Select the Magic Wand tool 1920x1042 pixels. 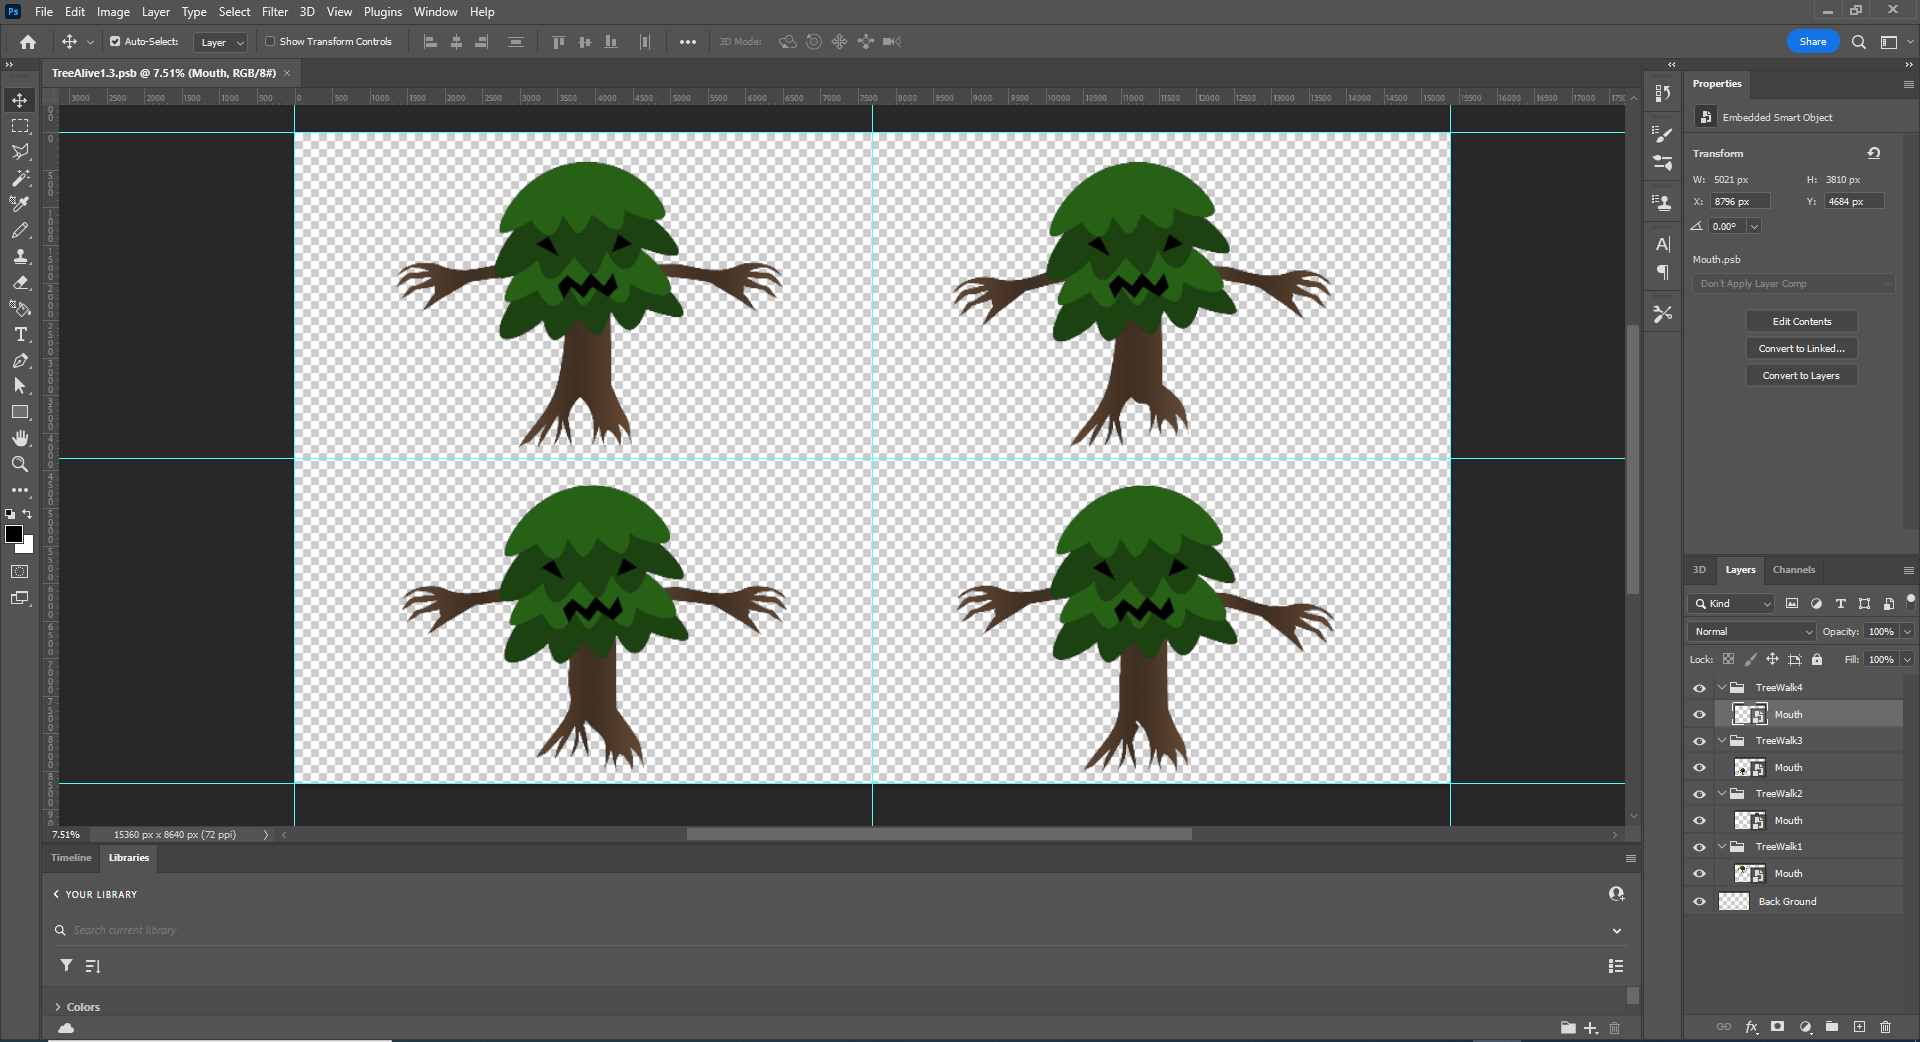[x=20, y=178]
